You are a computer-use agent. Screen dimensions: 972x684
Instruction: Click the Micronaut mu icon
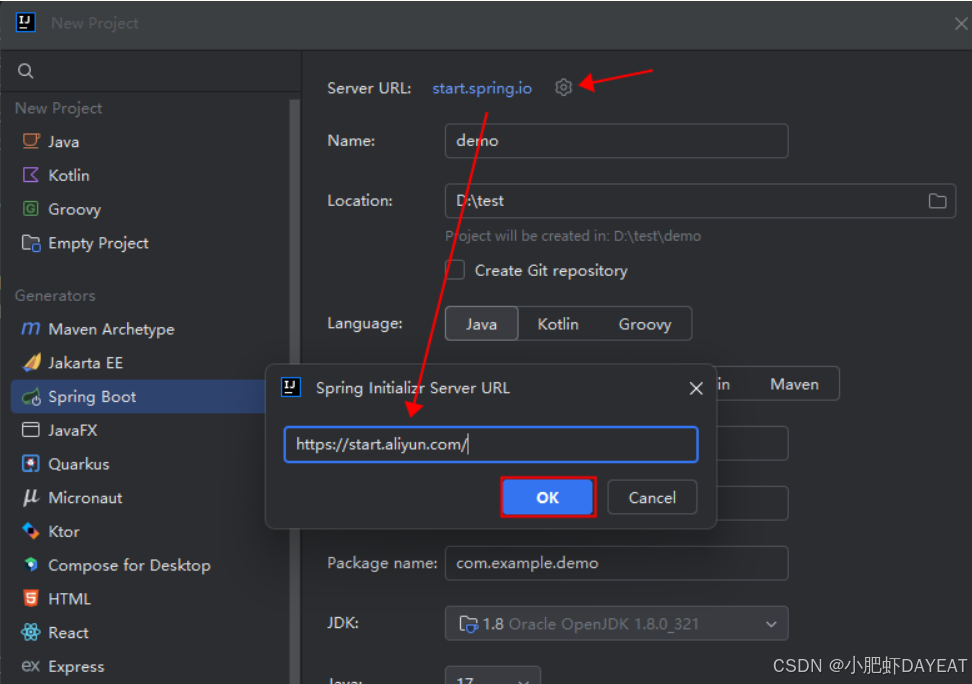pos(31,497)
